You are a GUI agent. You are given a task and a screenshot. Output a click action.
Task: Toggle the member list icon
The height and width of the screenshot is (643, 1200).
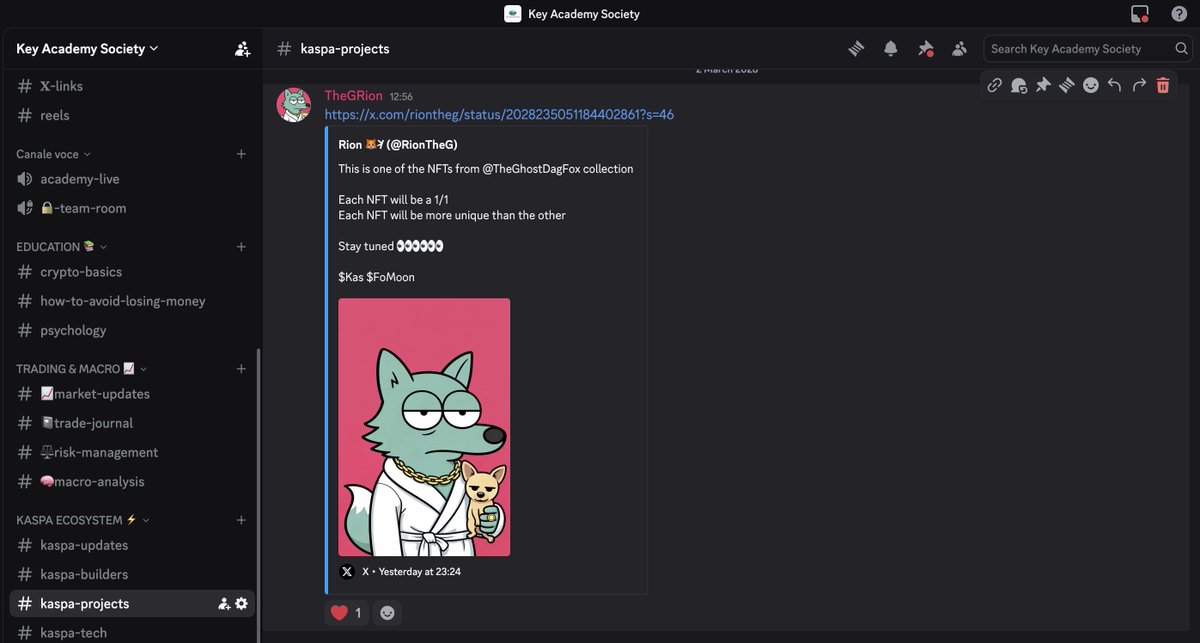959,48
